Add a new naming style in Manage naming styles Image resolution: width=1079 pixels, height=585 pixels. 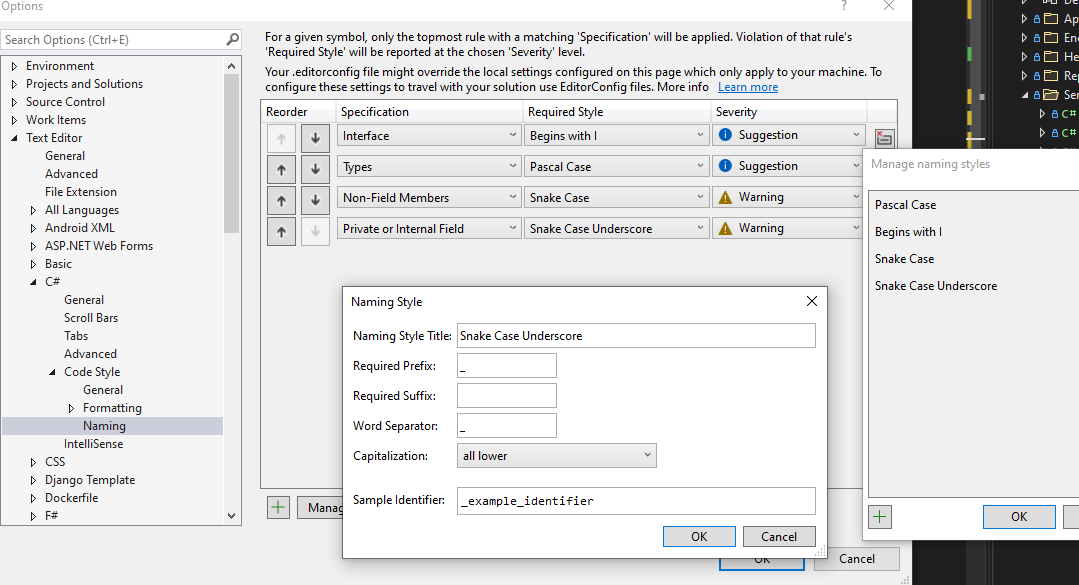pos(880,516)
